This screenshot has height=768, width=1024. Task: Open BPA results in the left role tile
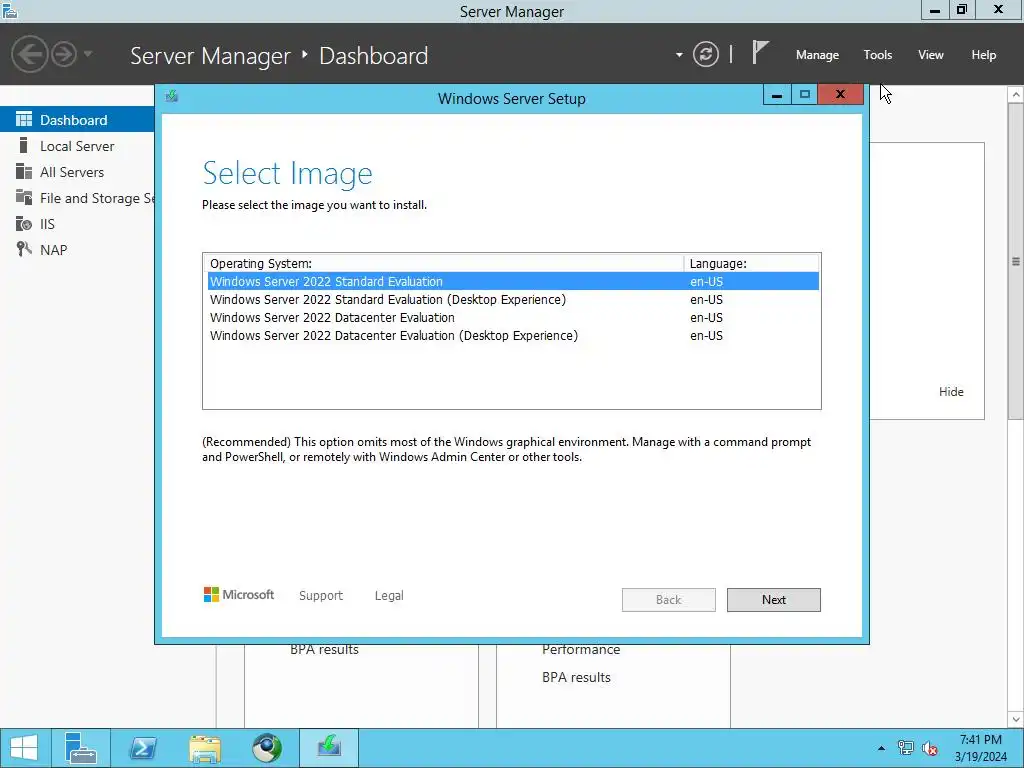(x=324, y=649)
